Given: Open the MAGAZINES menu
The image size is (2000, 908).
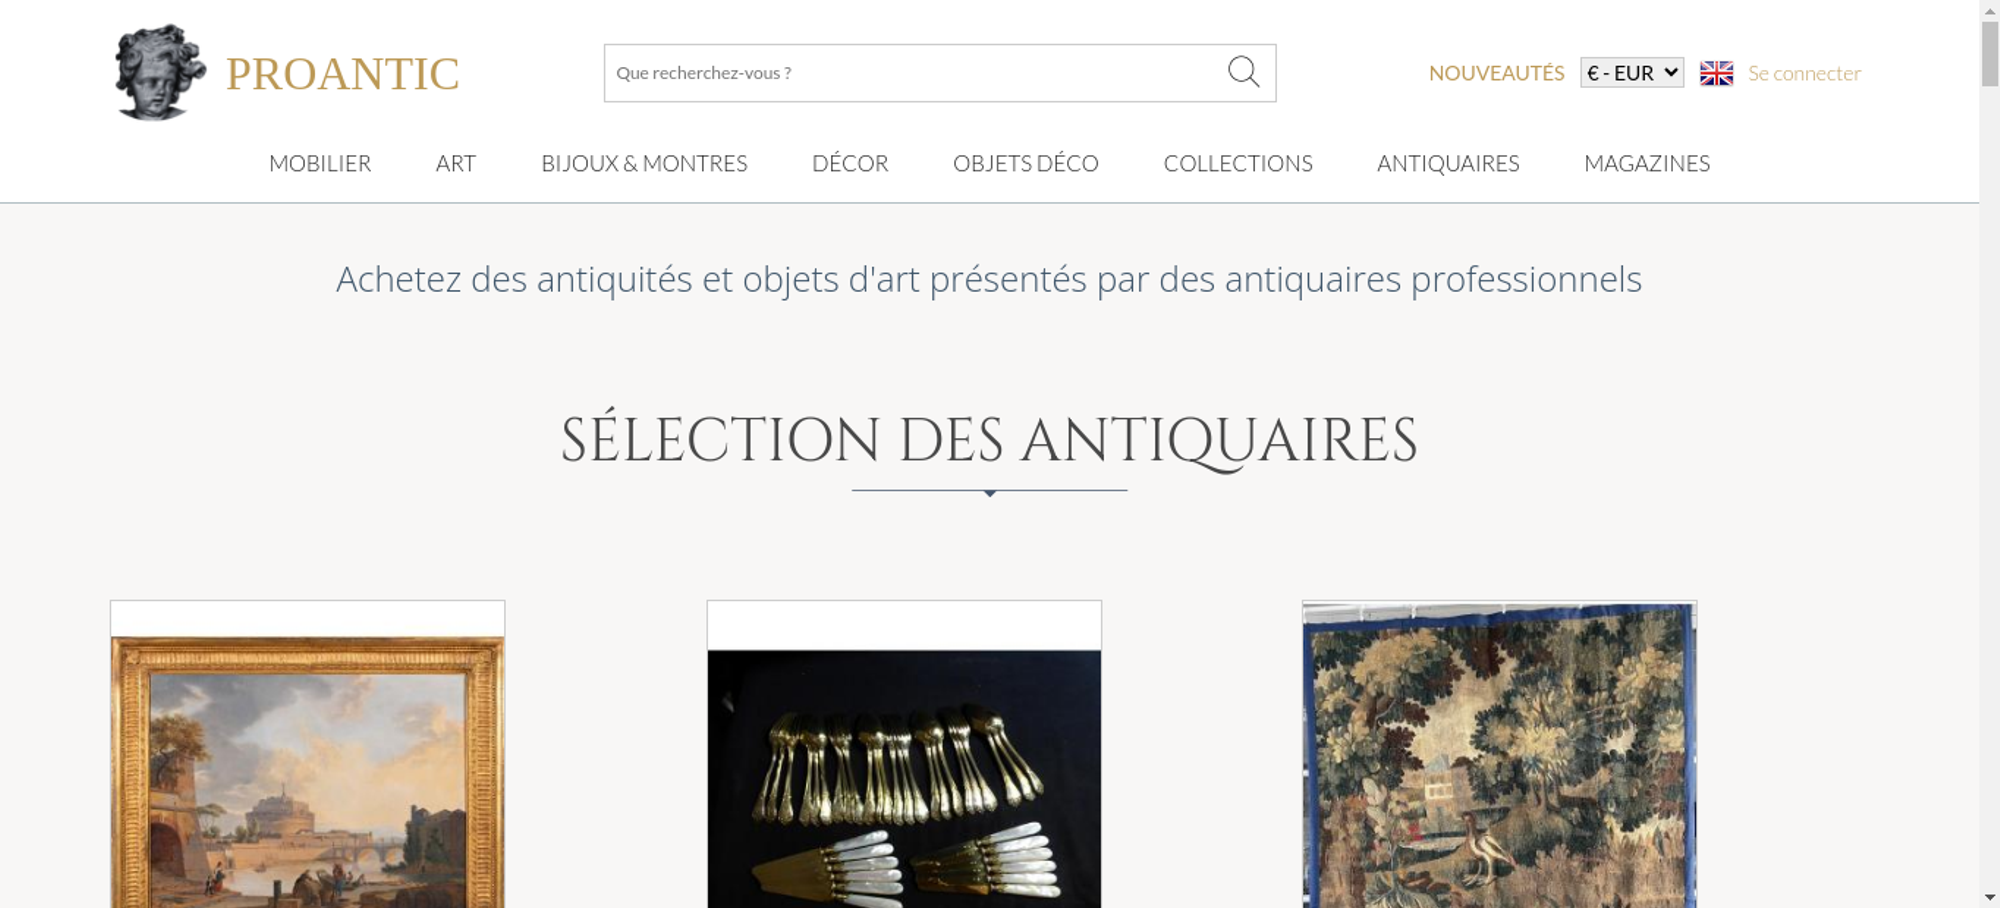Looking at the screenshot, I should pos(1647,163).
